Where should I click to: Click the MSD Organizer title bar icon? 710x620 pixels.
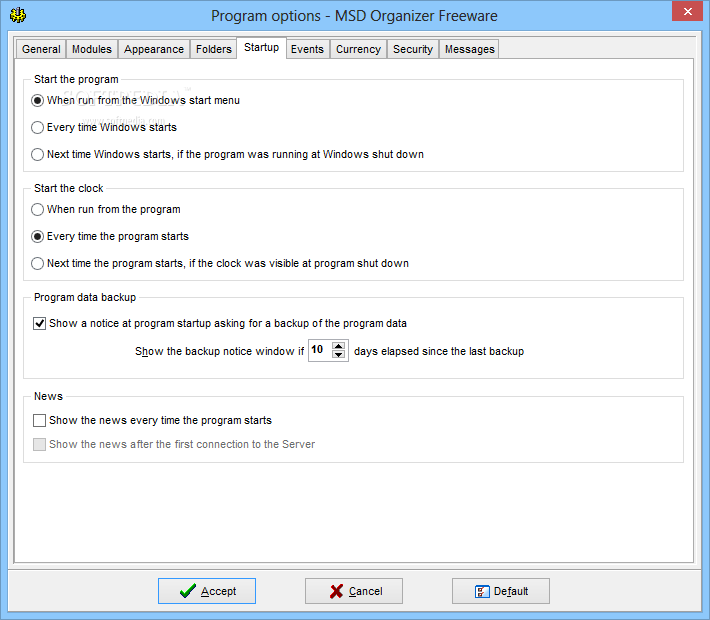18,15
